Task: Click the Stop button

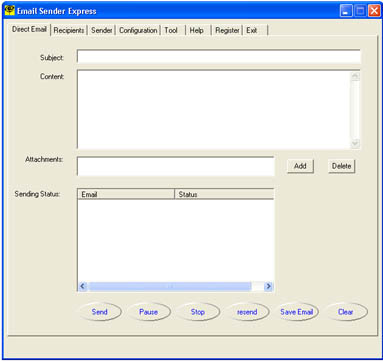Action: point(198,312)
